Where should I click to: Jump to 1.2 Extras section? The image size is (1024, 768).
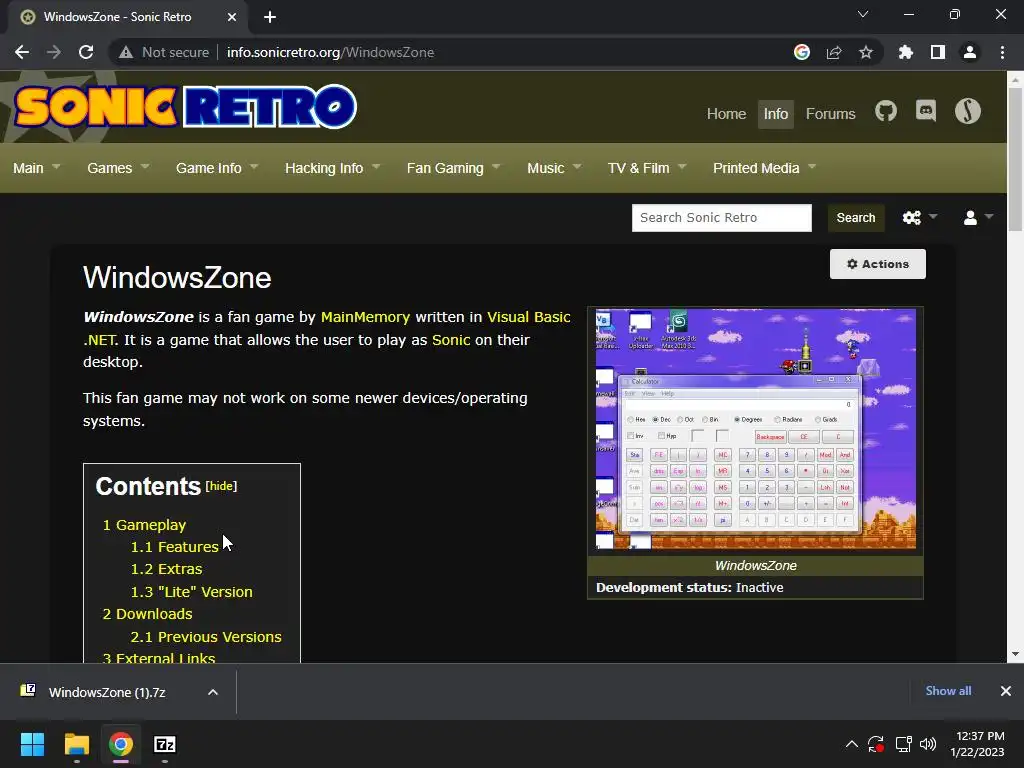tap(167, 569)
